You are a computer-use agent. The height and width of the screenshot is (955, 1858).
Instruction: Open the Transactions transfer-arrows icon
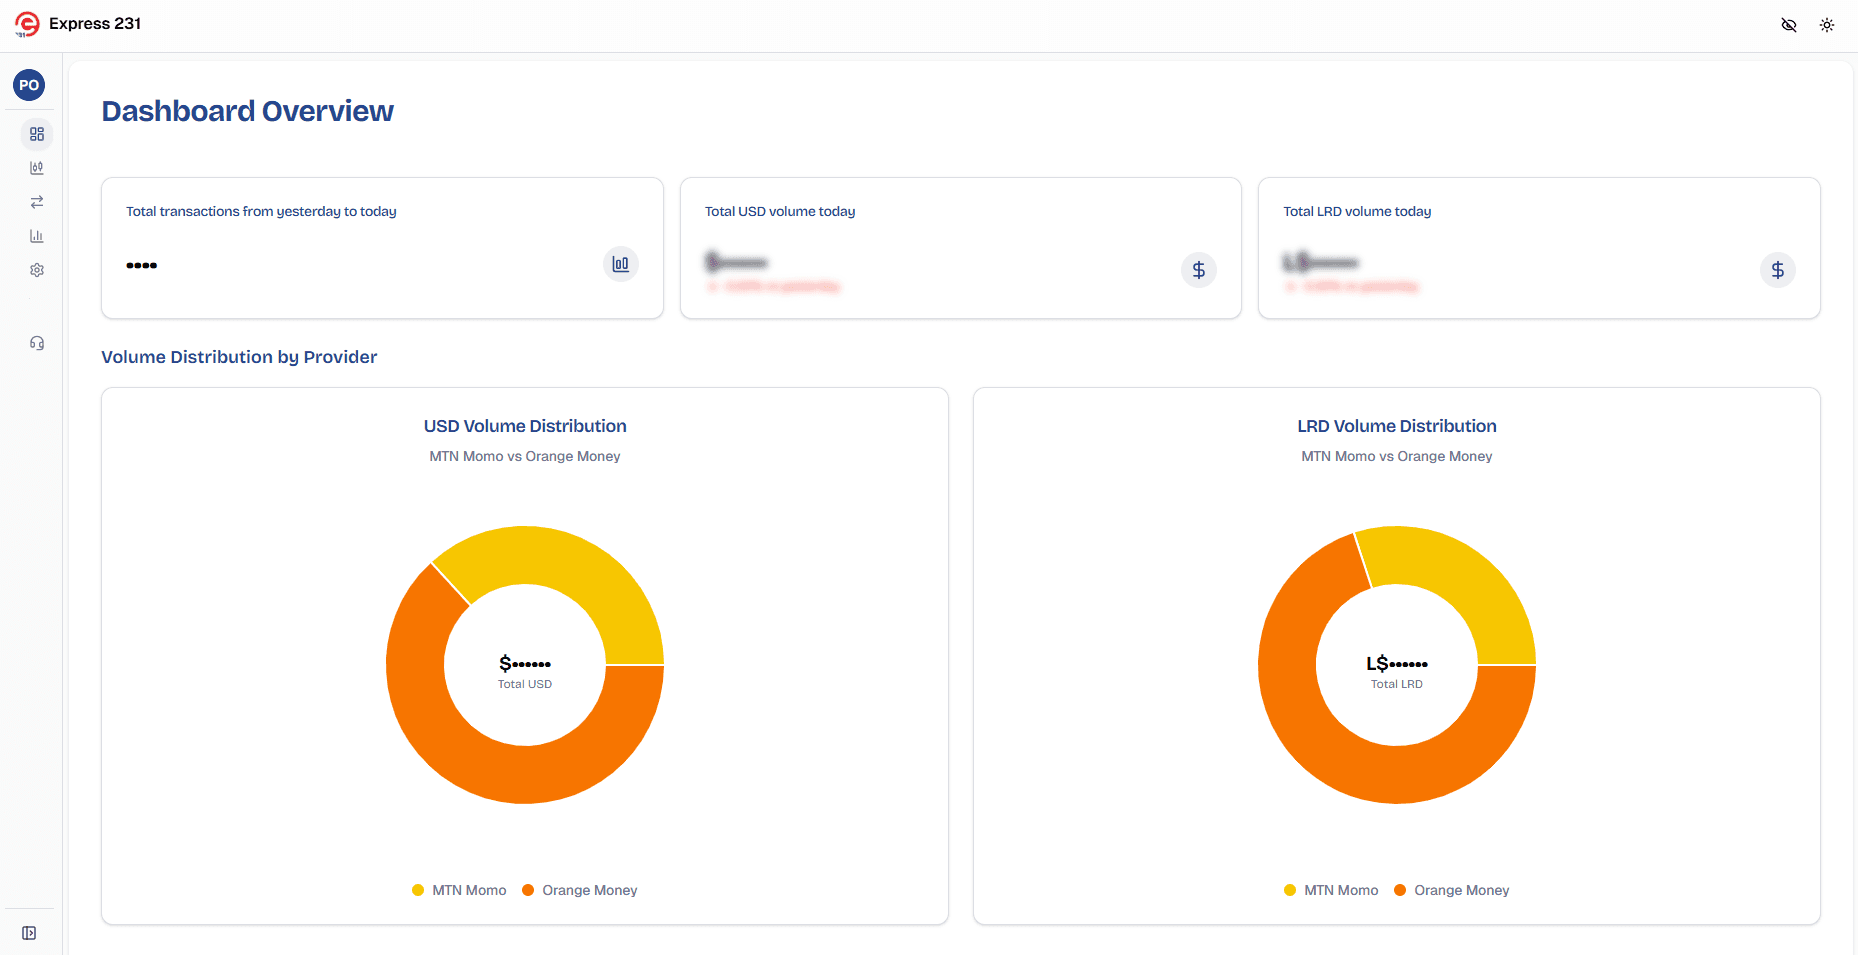click(x=36, y=201)
